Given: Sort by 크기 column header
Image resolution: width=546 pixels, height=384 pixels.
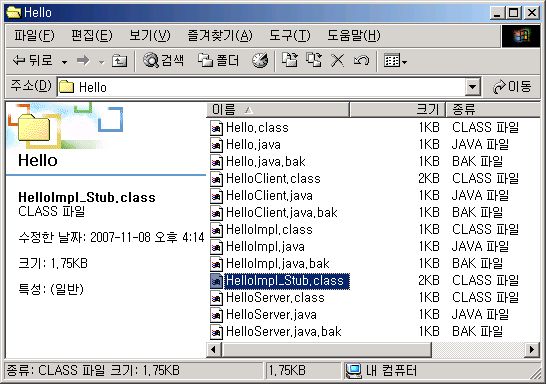Looking at the screenshot, I should click(398, 110).
